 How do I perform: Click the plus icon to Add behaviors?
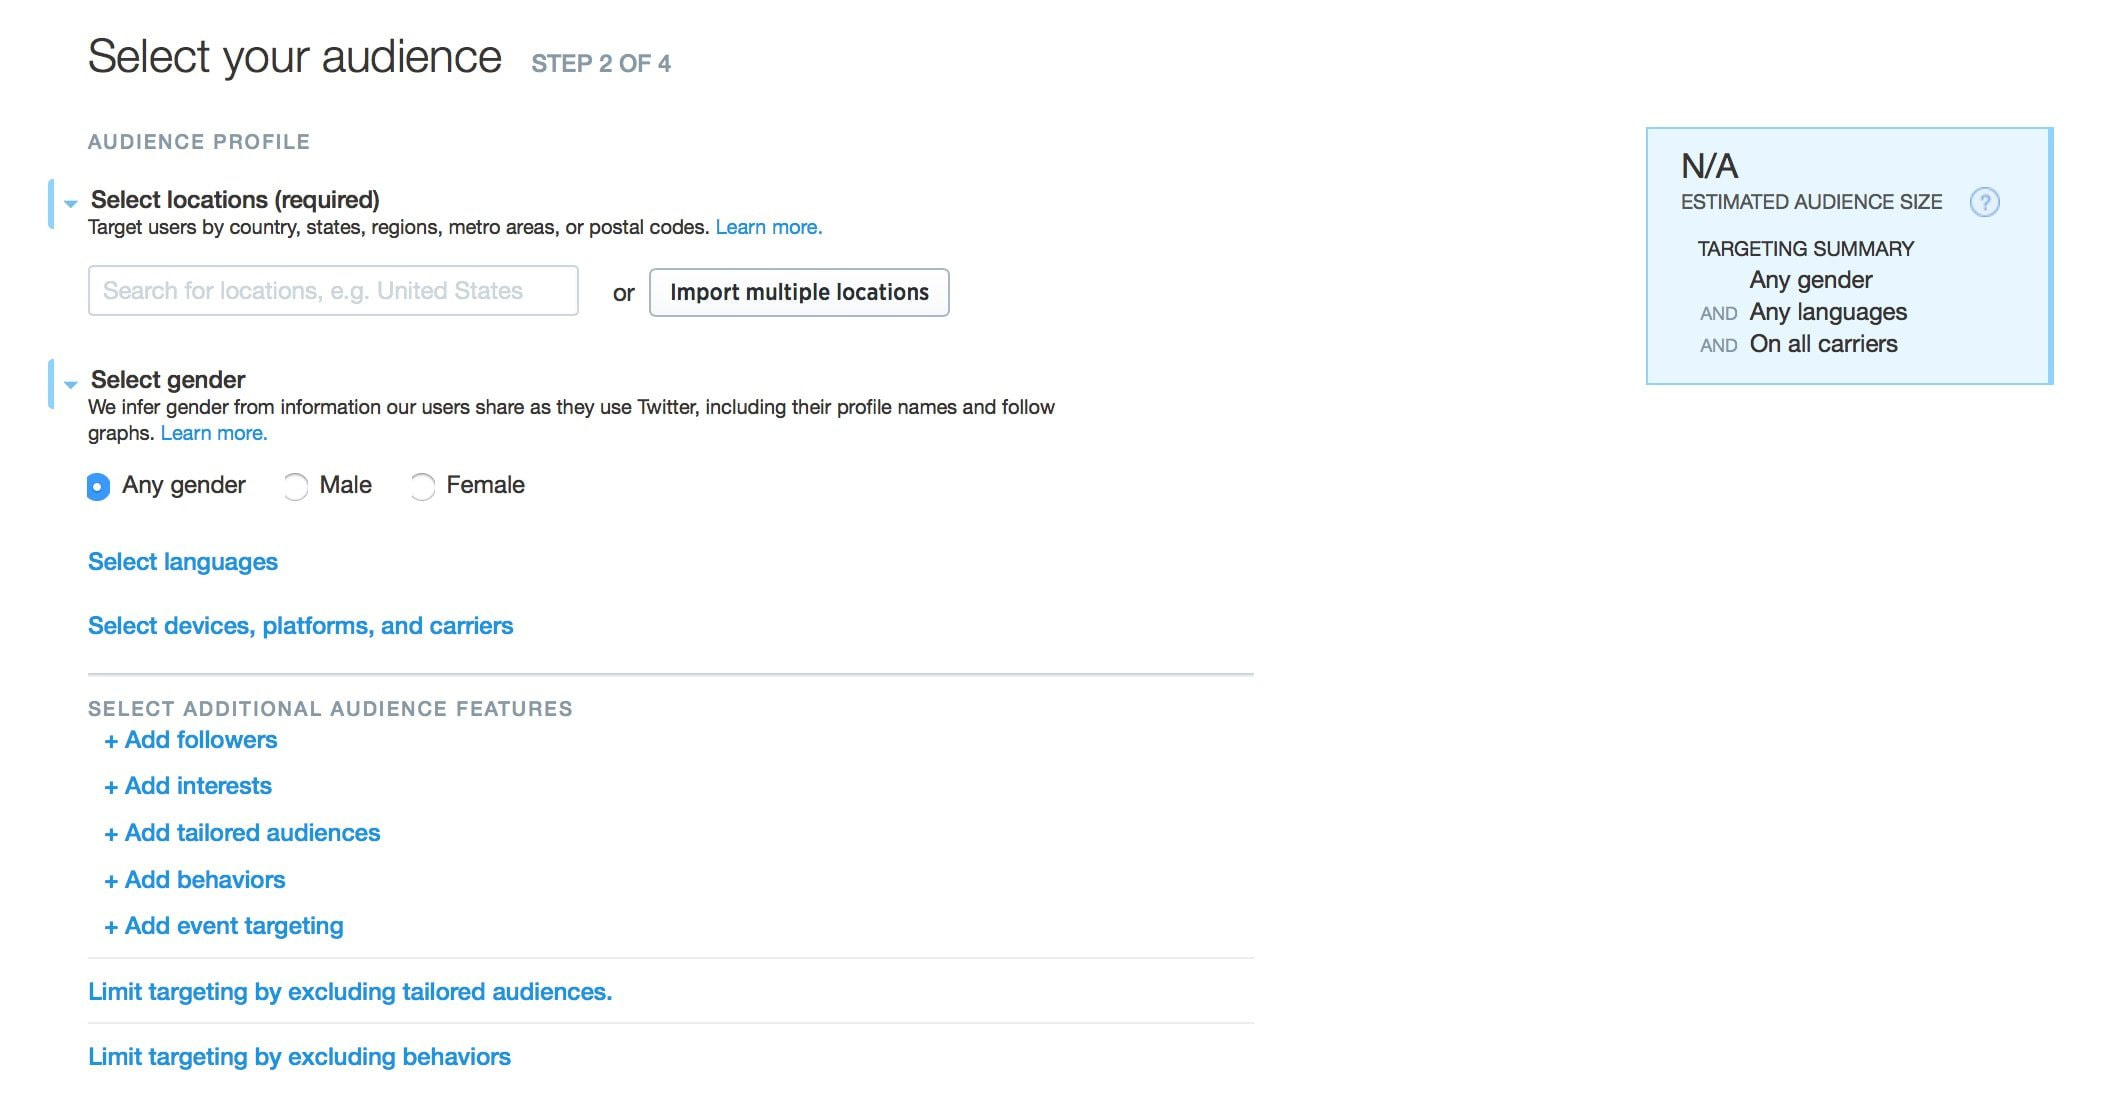tap(112, 880)
